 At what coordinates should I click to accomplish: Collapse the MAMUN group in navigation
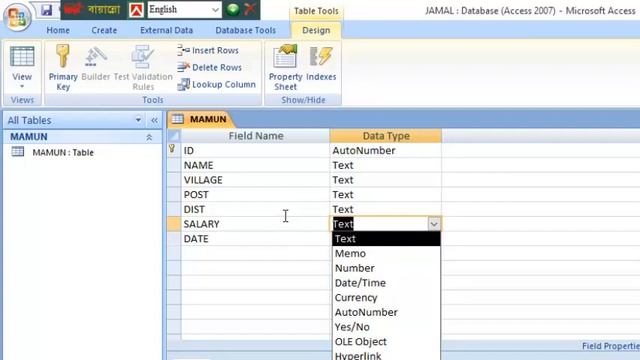(149, 138)
